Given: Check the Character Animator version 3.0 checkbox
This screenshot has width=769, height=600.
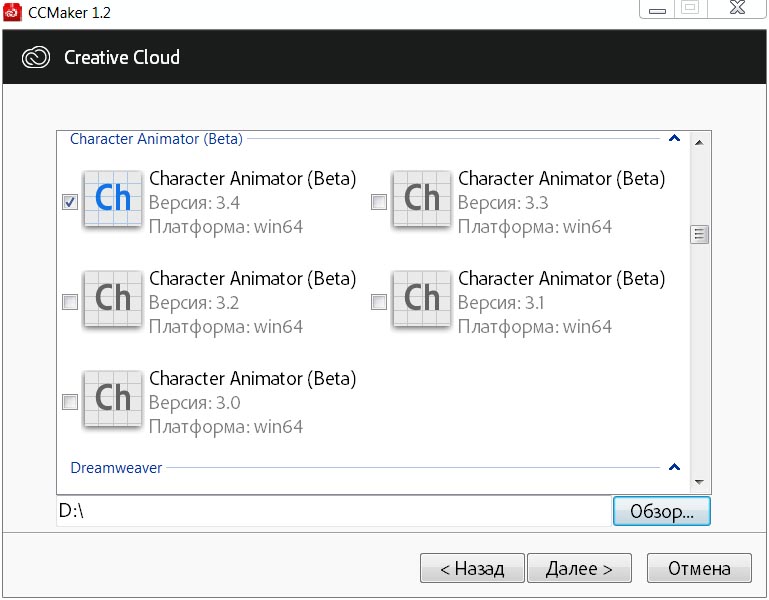Looking at the screenshot, I should 70,402.
